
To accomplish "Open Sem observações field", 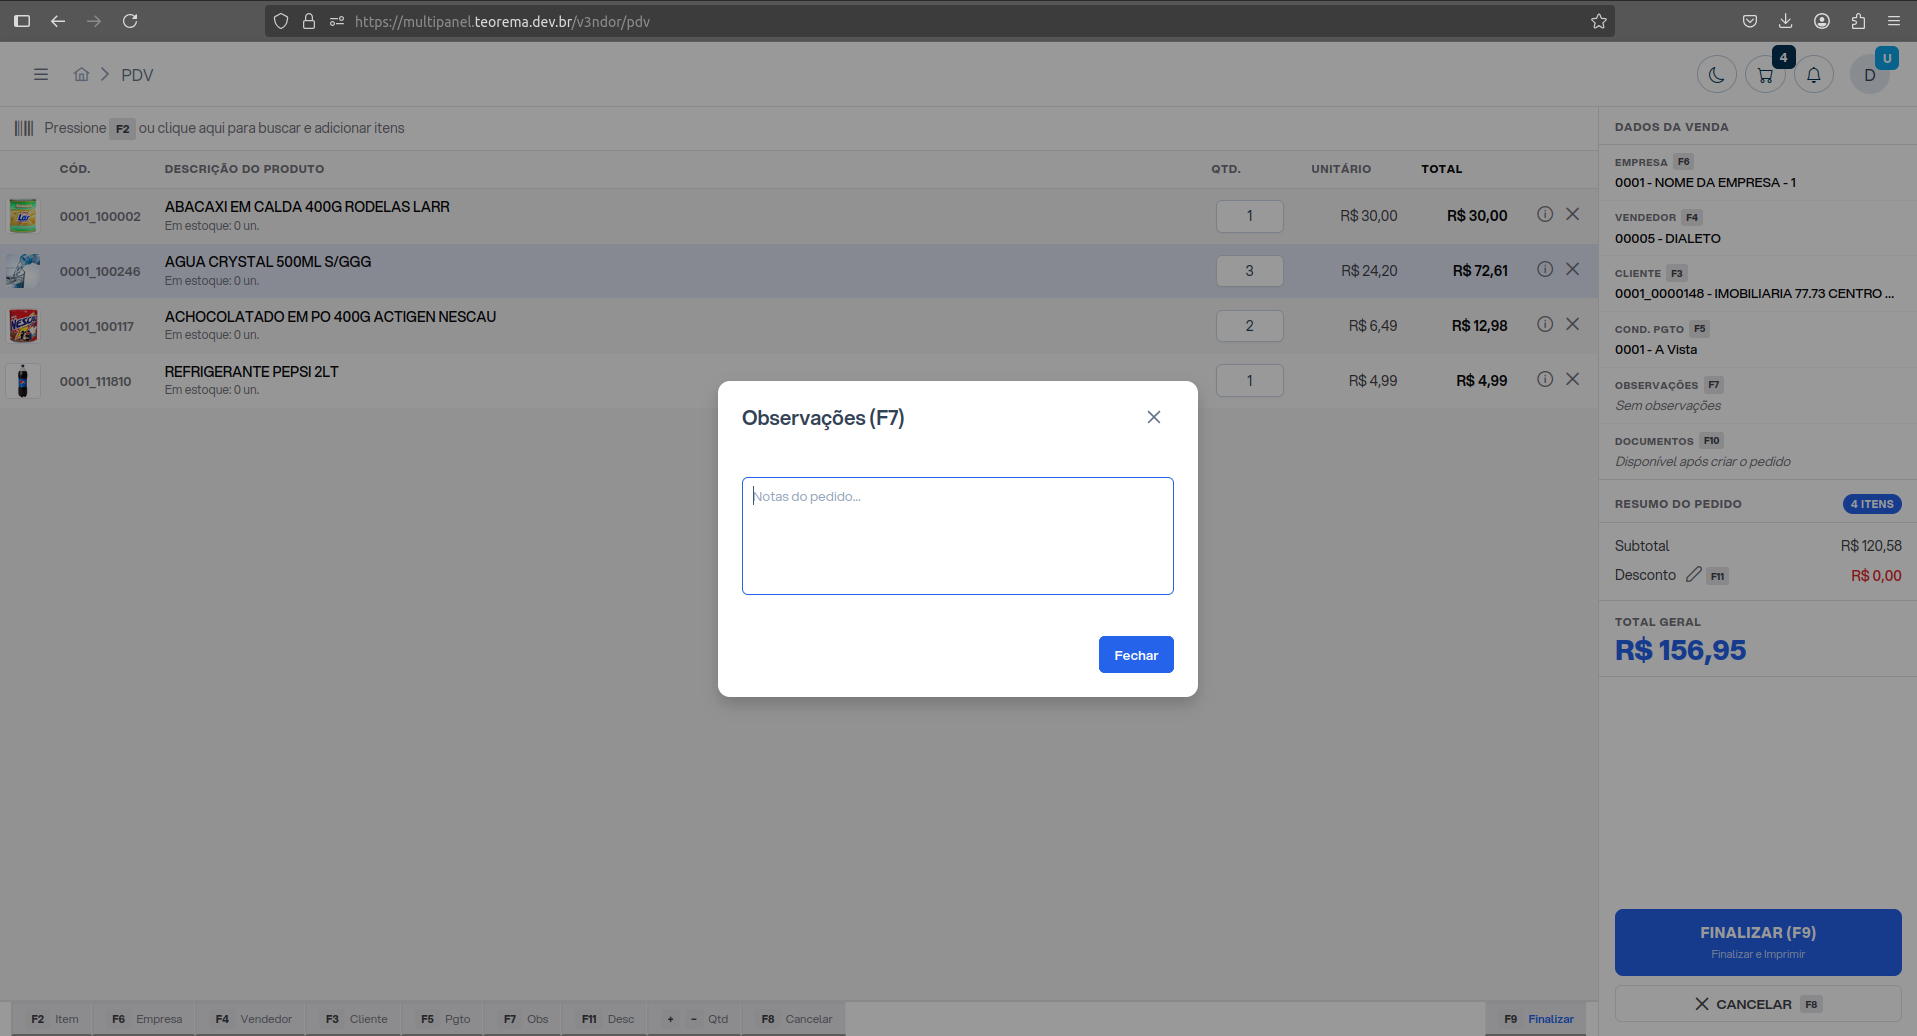I will click(x=1758, y=396).
